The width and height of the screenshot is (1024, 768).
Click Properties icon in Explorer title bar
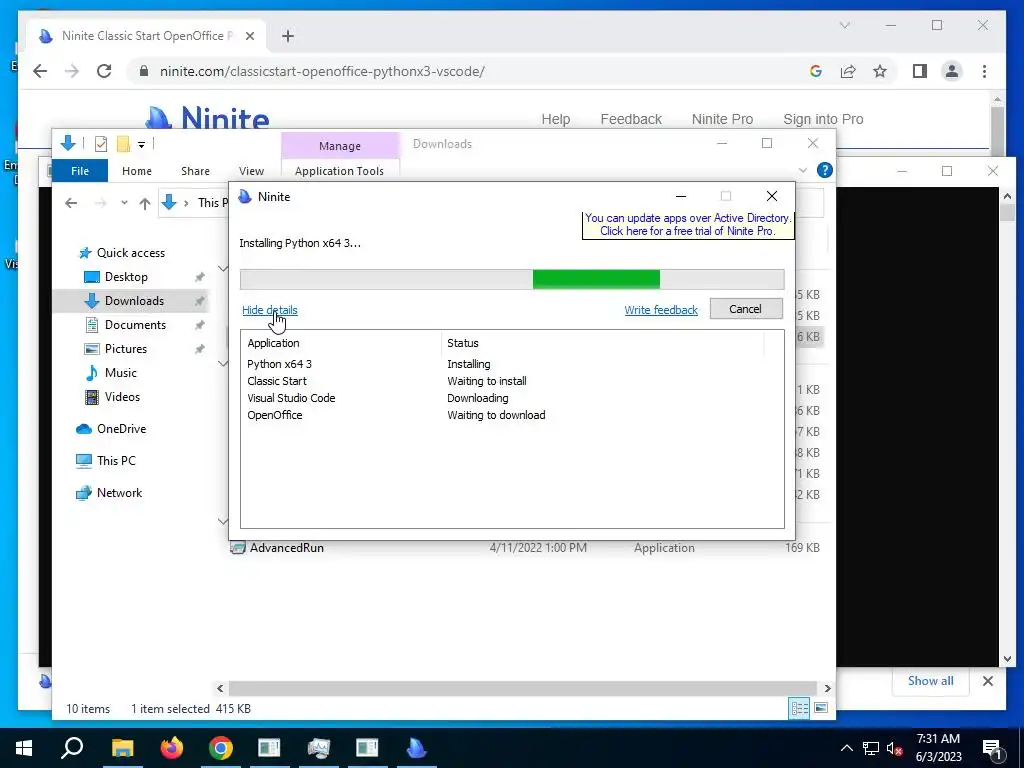point(101,144)
